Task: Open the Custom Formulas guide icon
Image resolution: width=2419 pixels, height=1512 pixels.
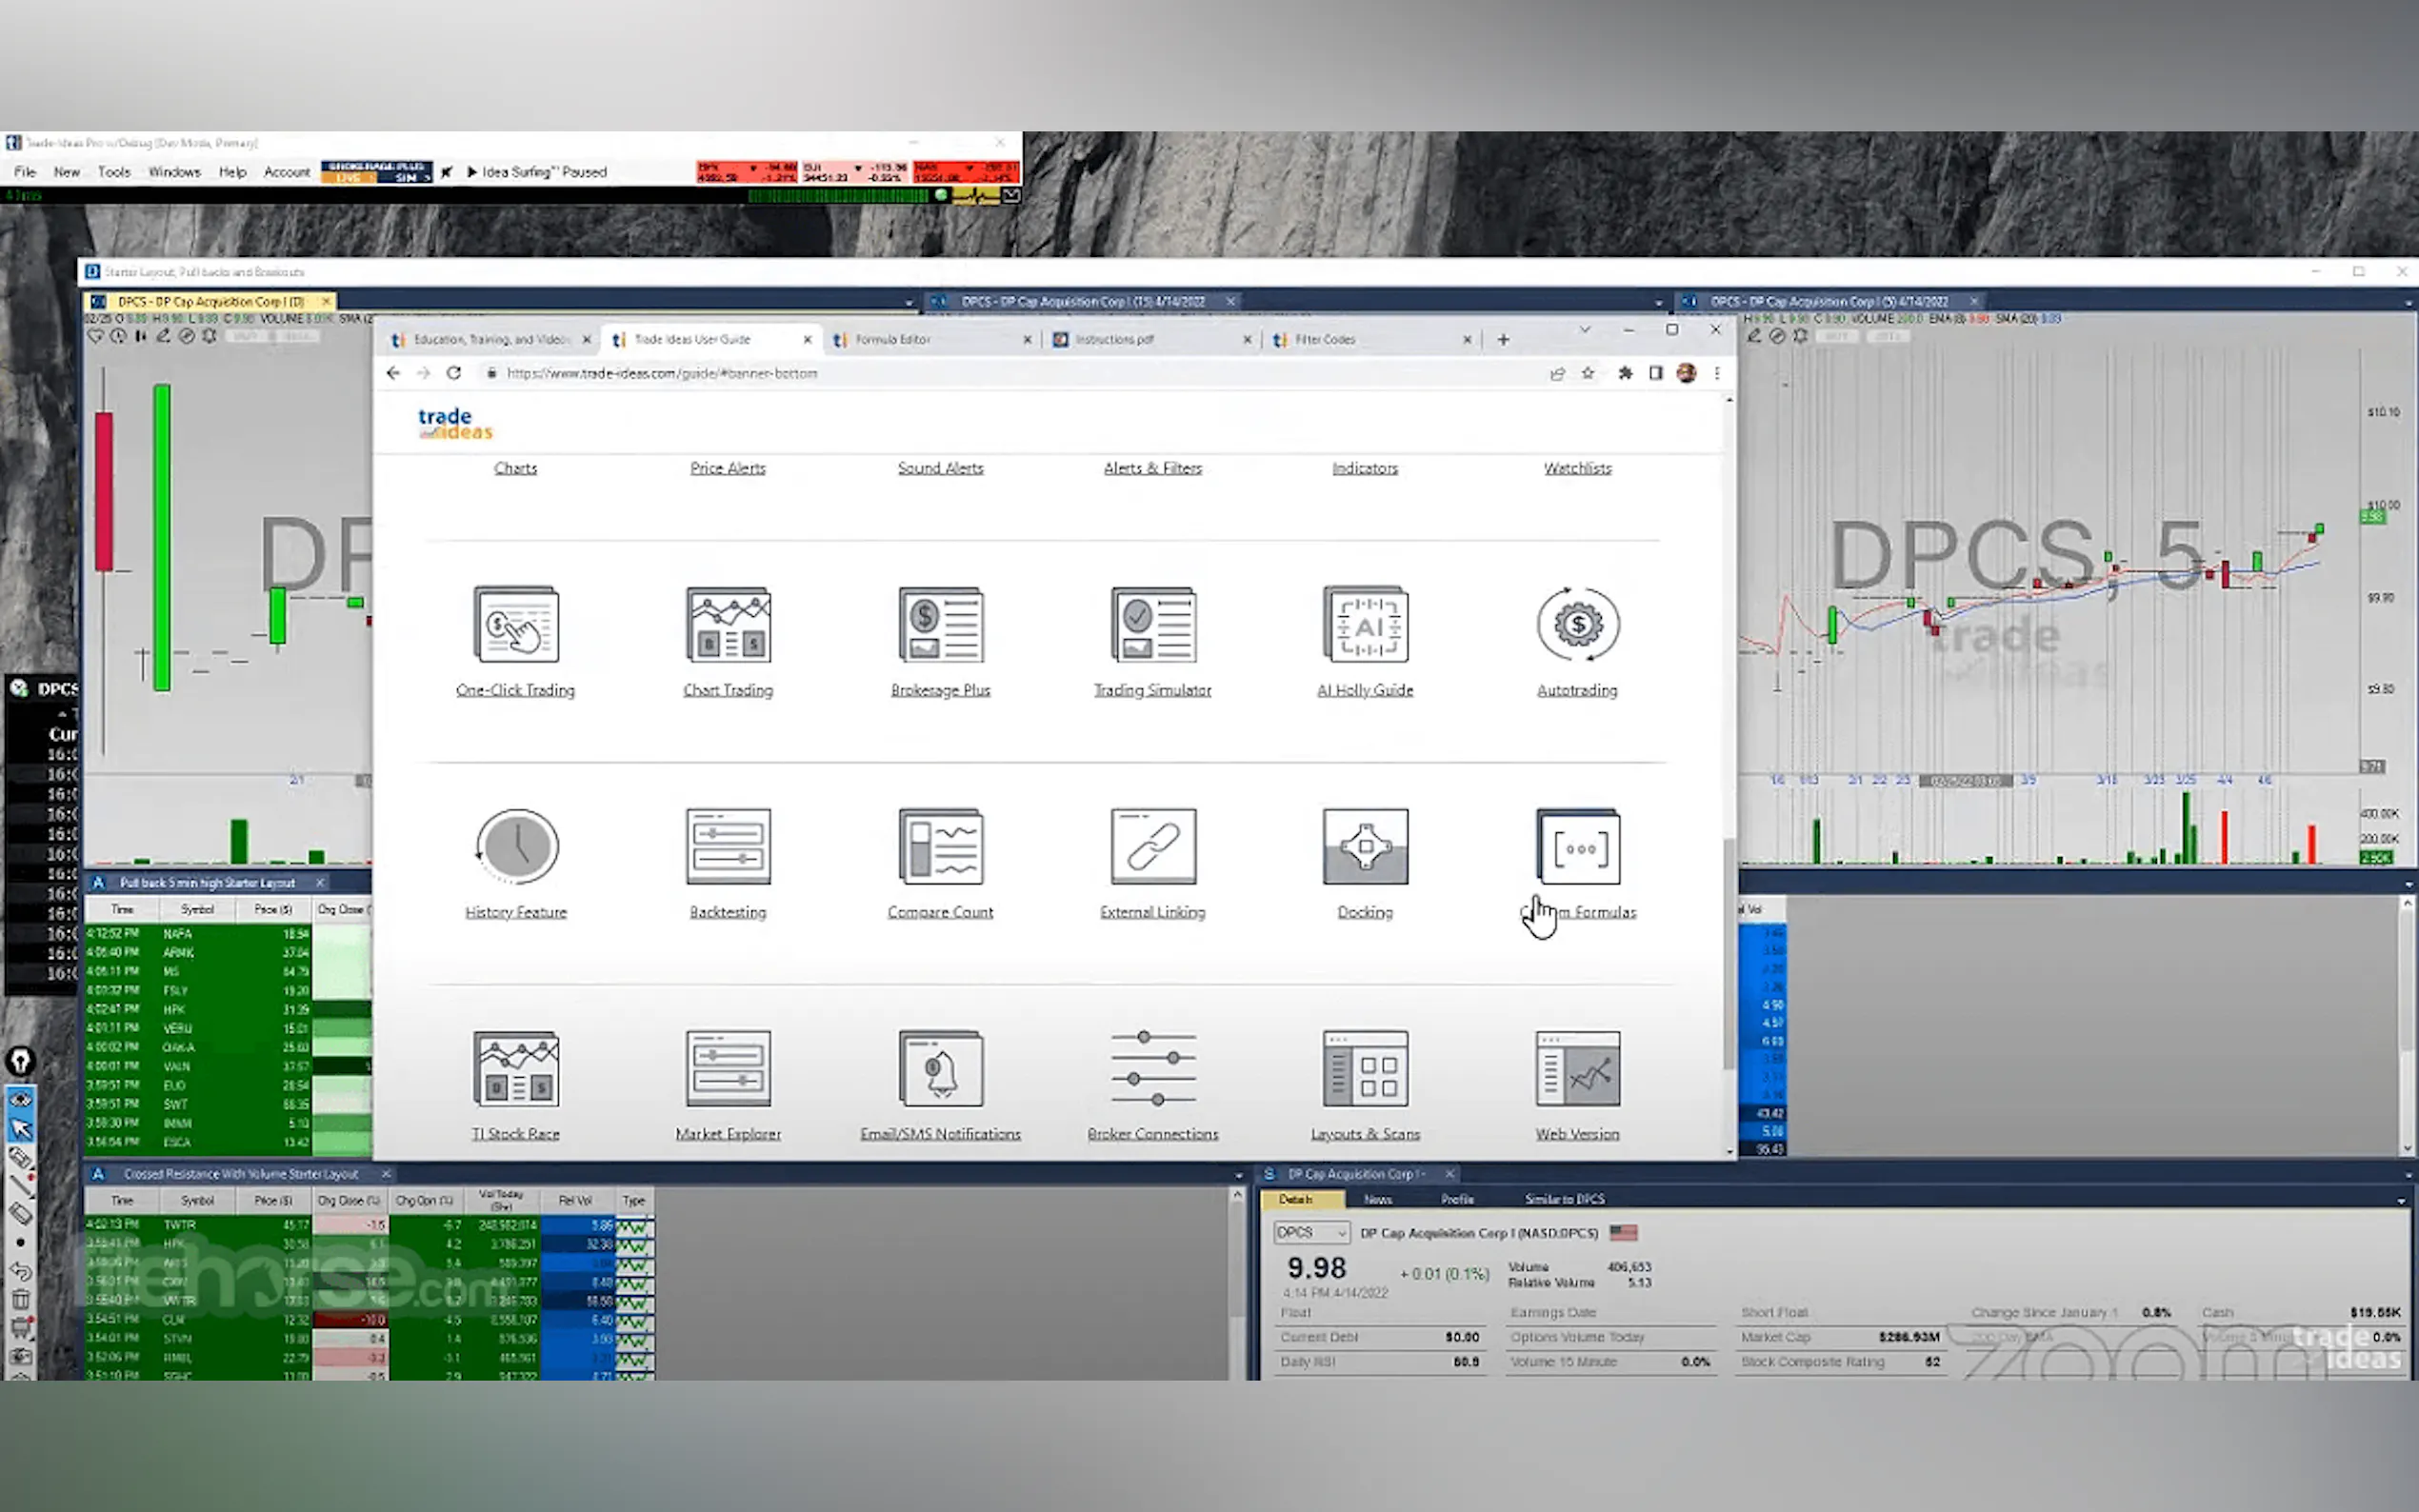Action: (1577, 847)
